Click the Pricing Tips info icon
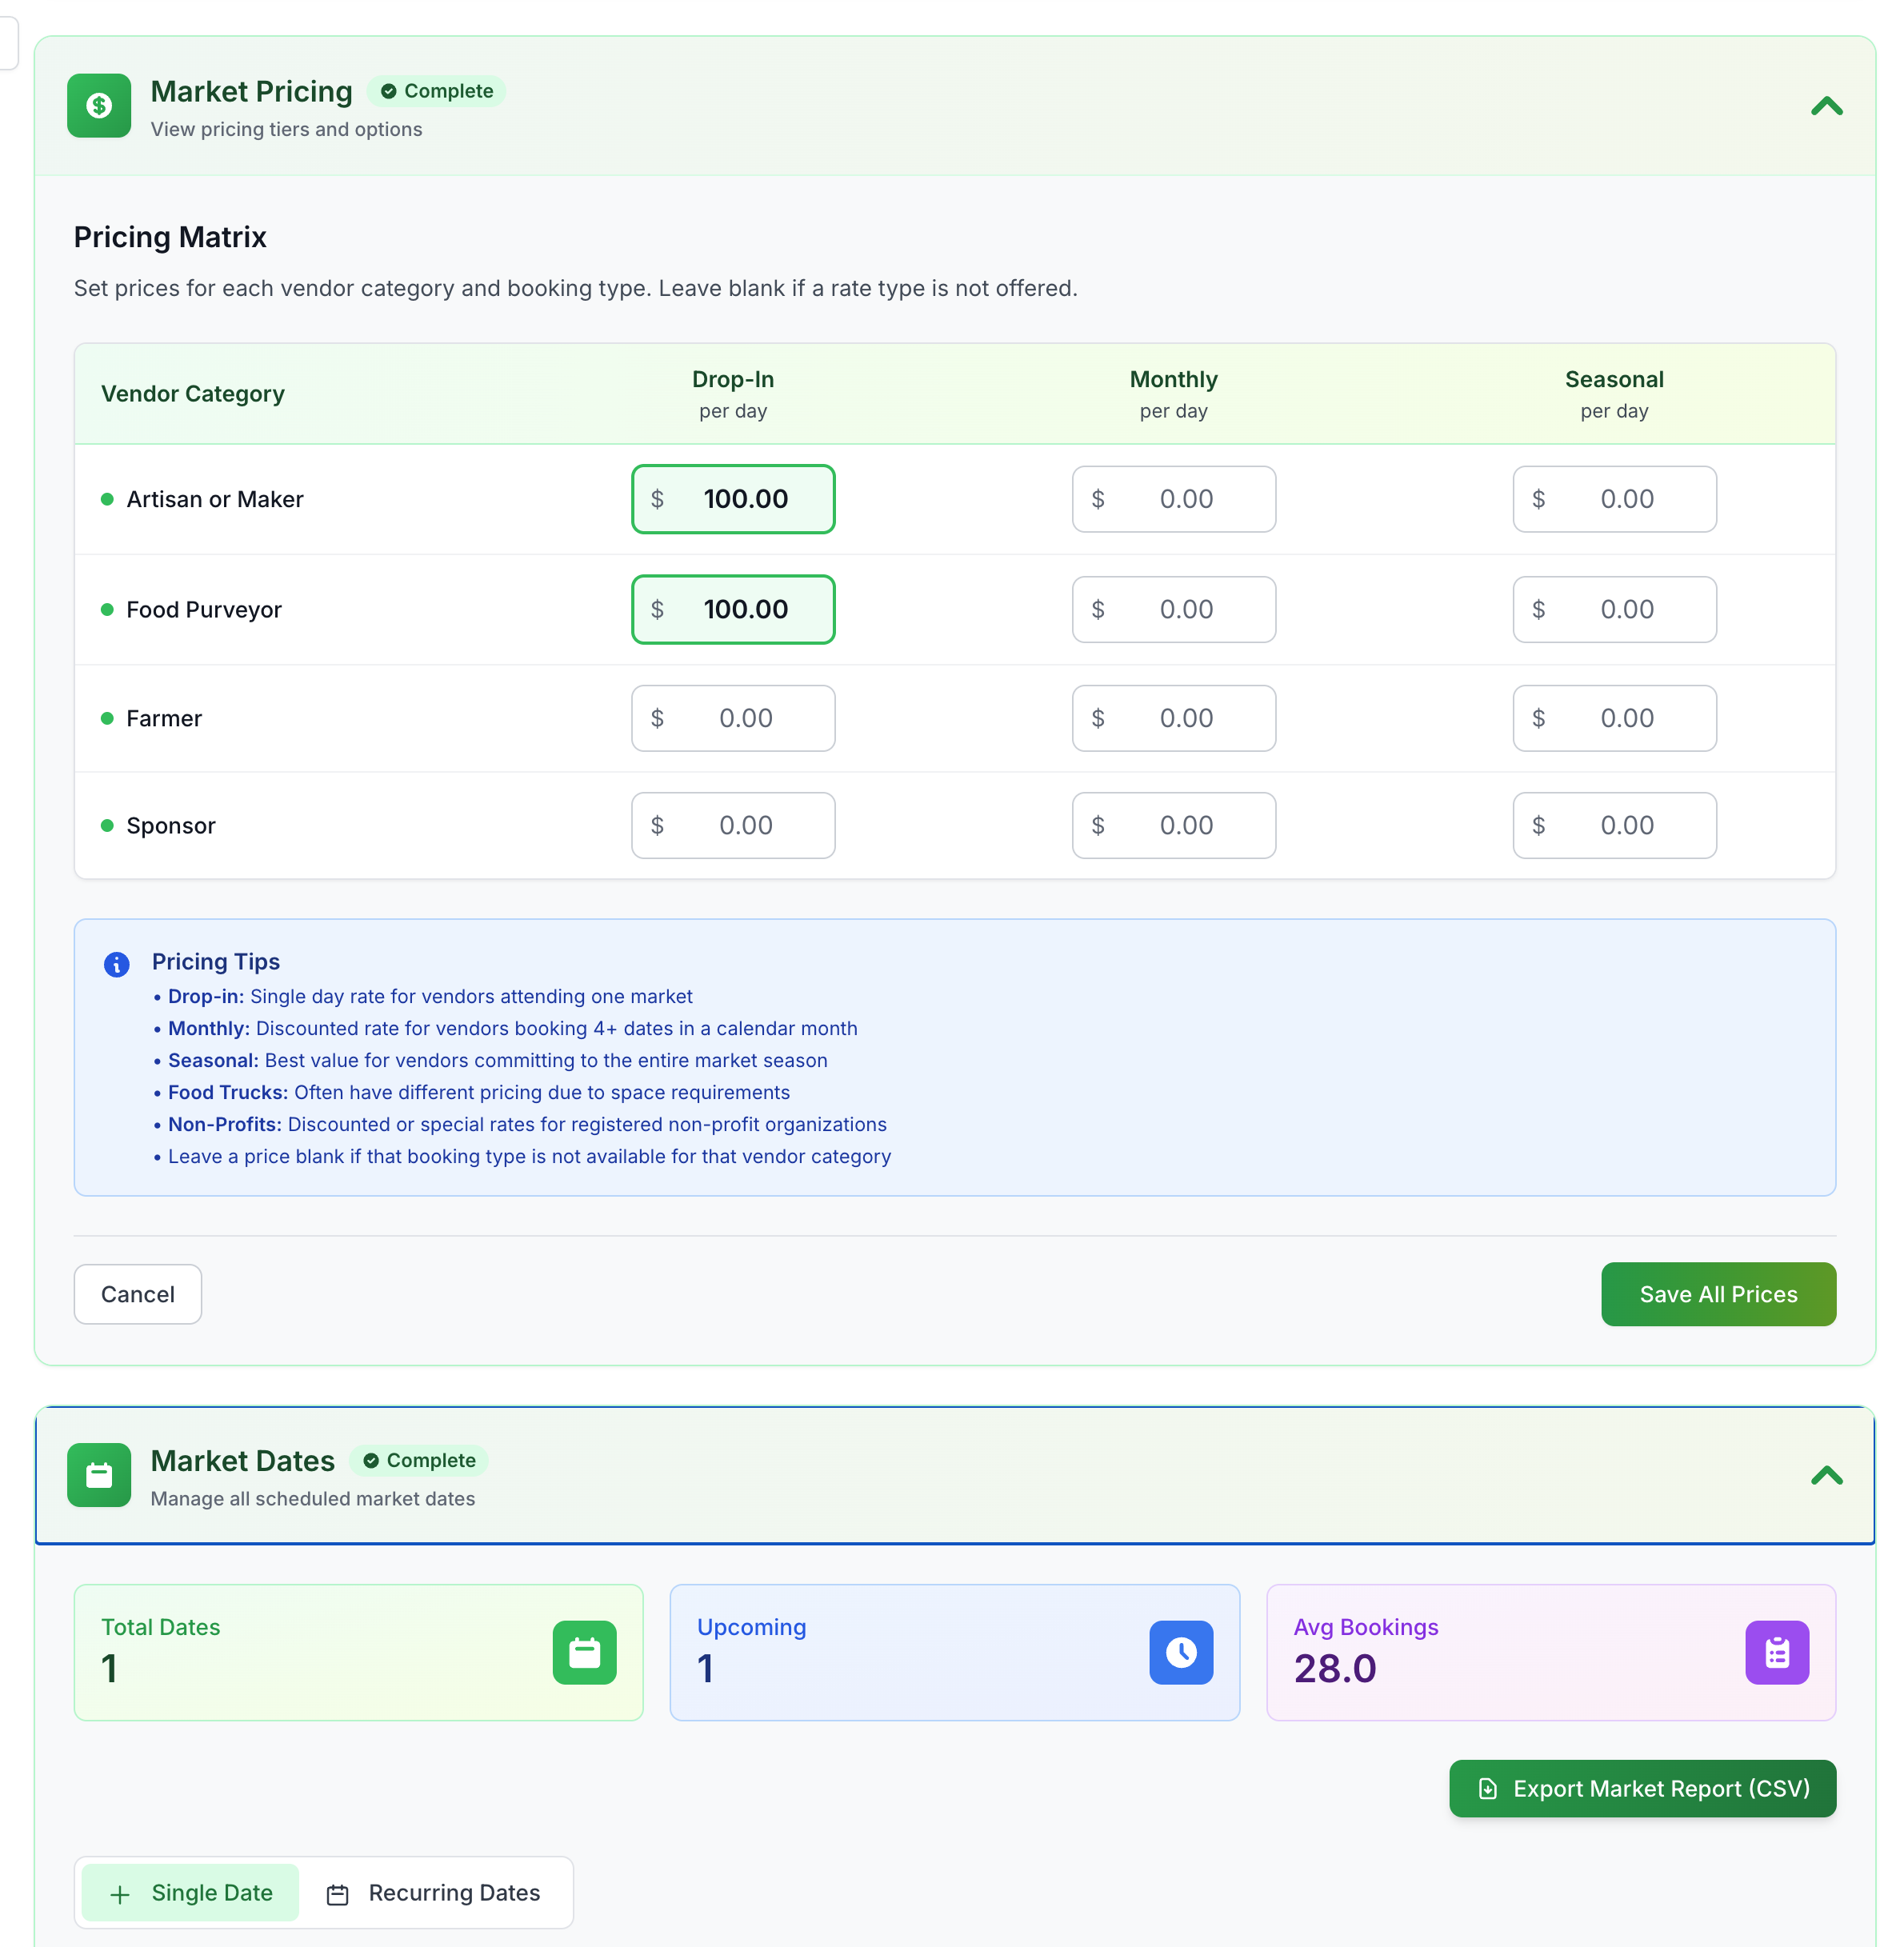Image resolution: width=1904 pixels, height=1947 pixels. (116, 964)
